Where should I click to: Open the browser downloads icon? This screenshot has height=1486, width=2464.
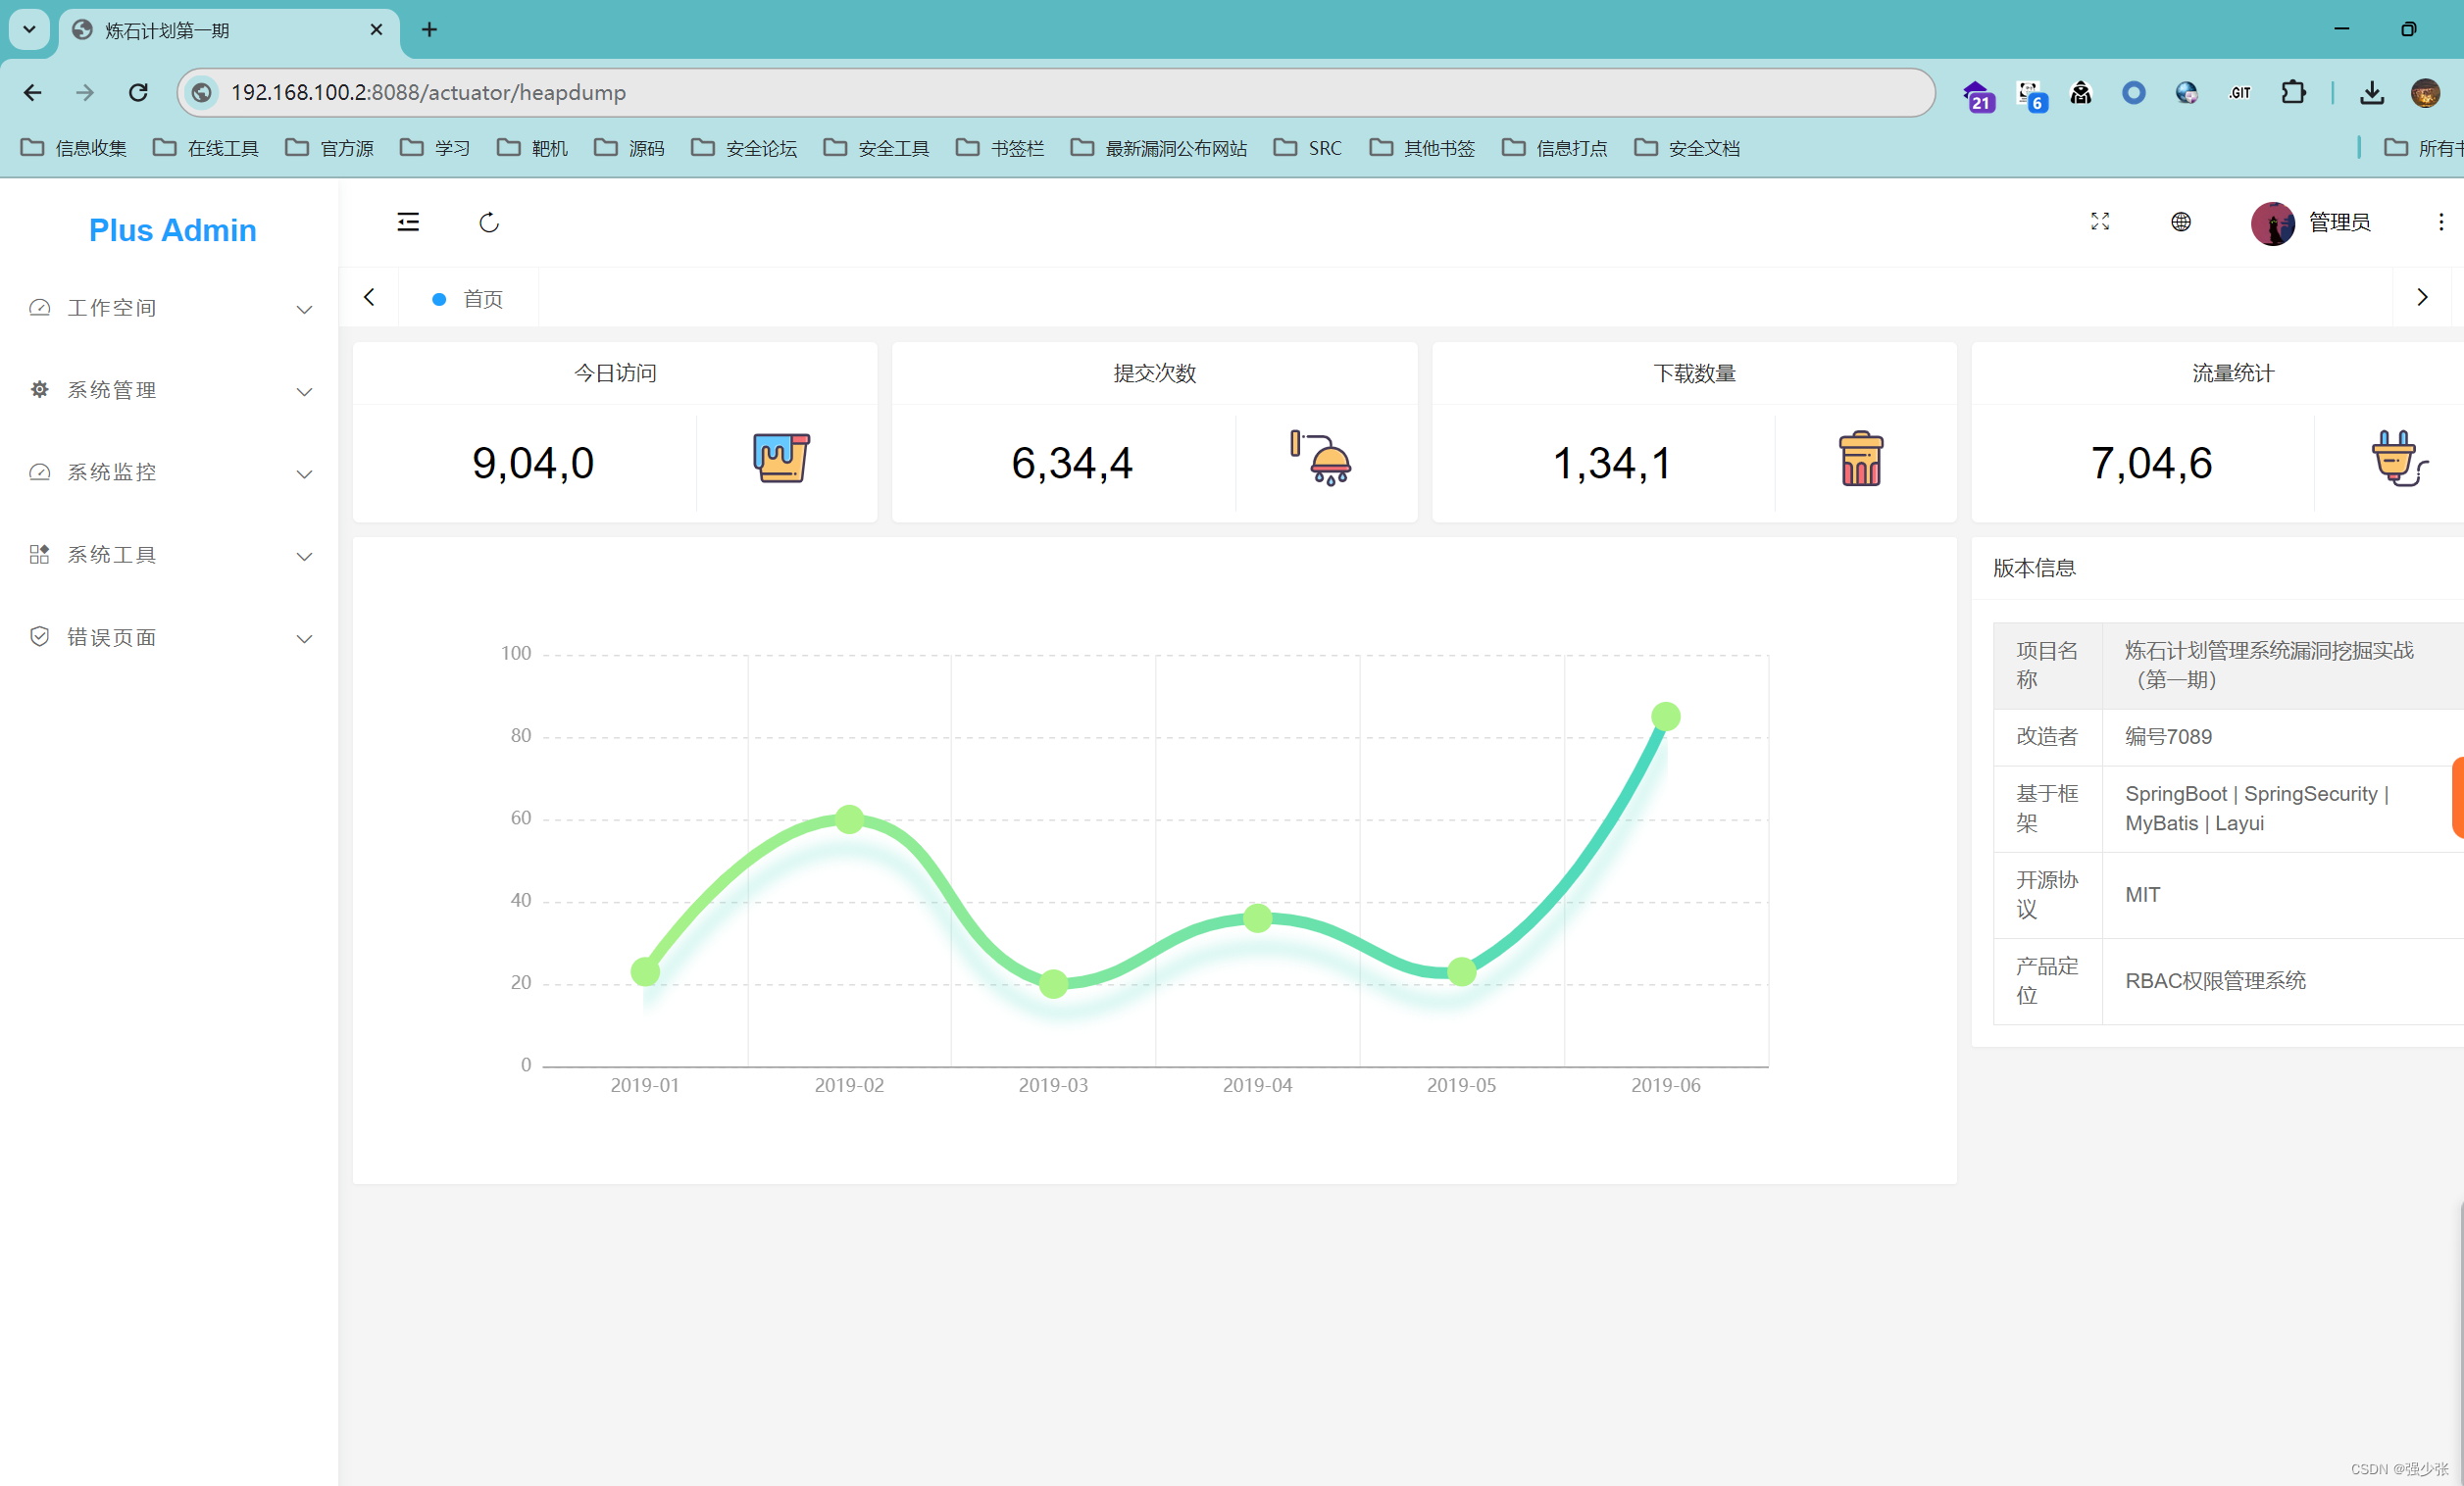(x=2372, y=93)
